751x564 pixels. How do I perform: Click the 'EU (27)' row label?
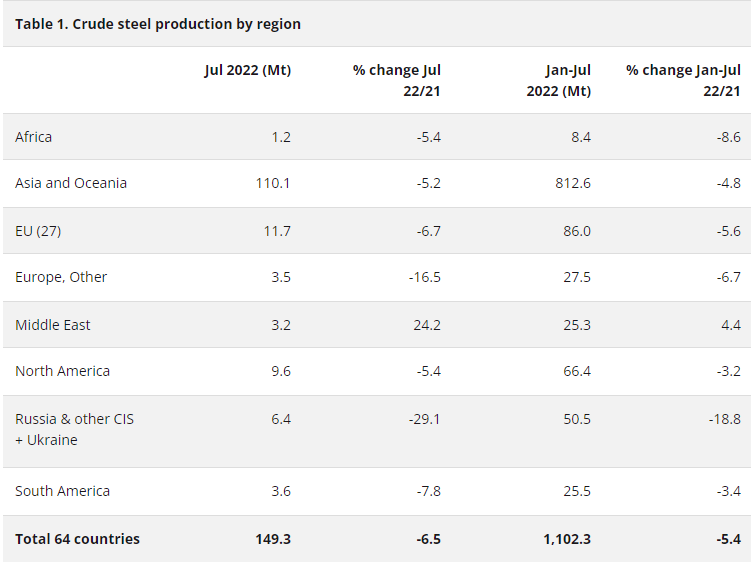40,231
